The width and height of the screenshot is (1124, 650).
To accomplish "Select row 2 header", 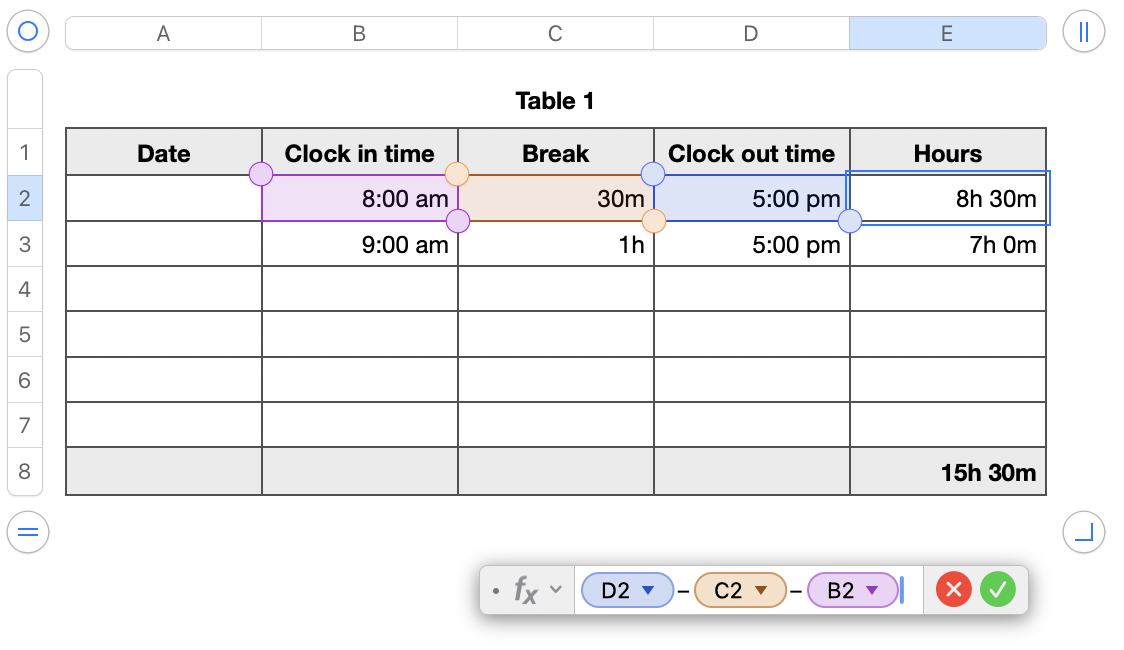I will tap(24, 198).
